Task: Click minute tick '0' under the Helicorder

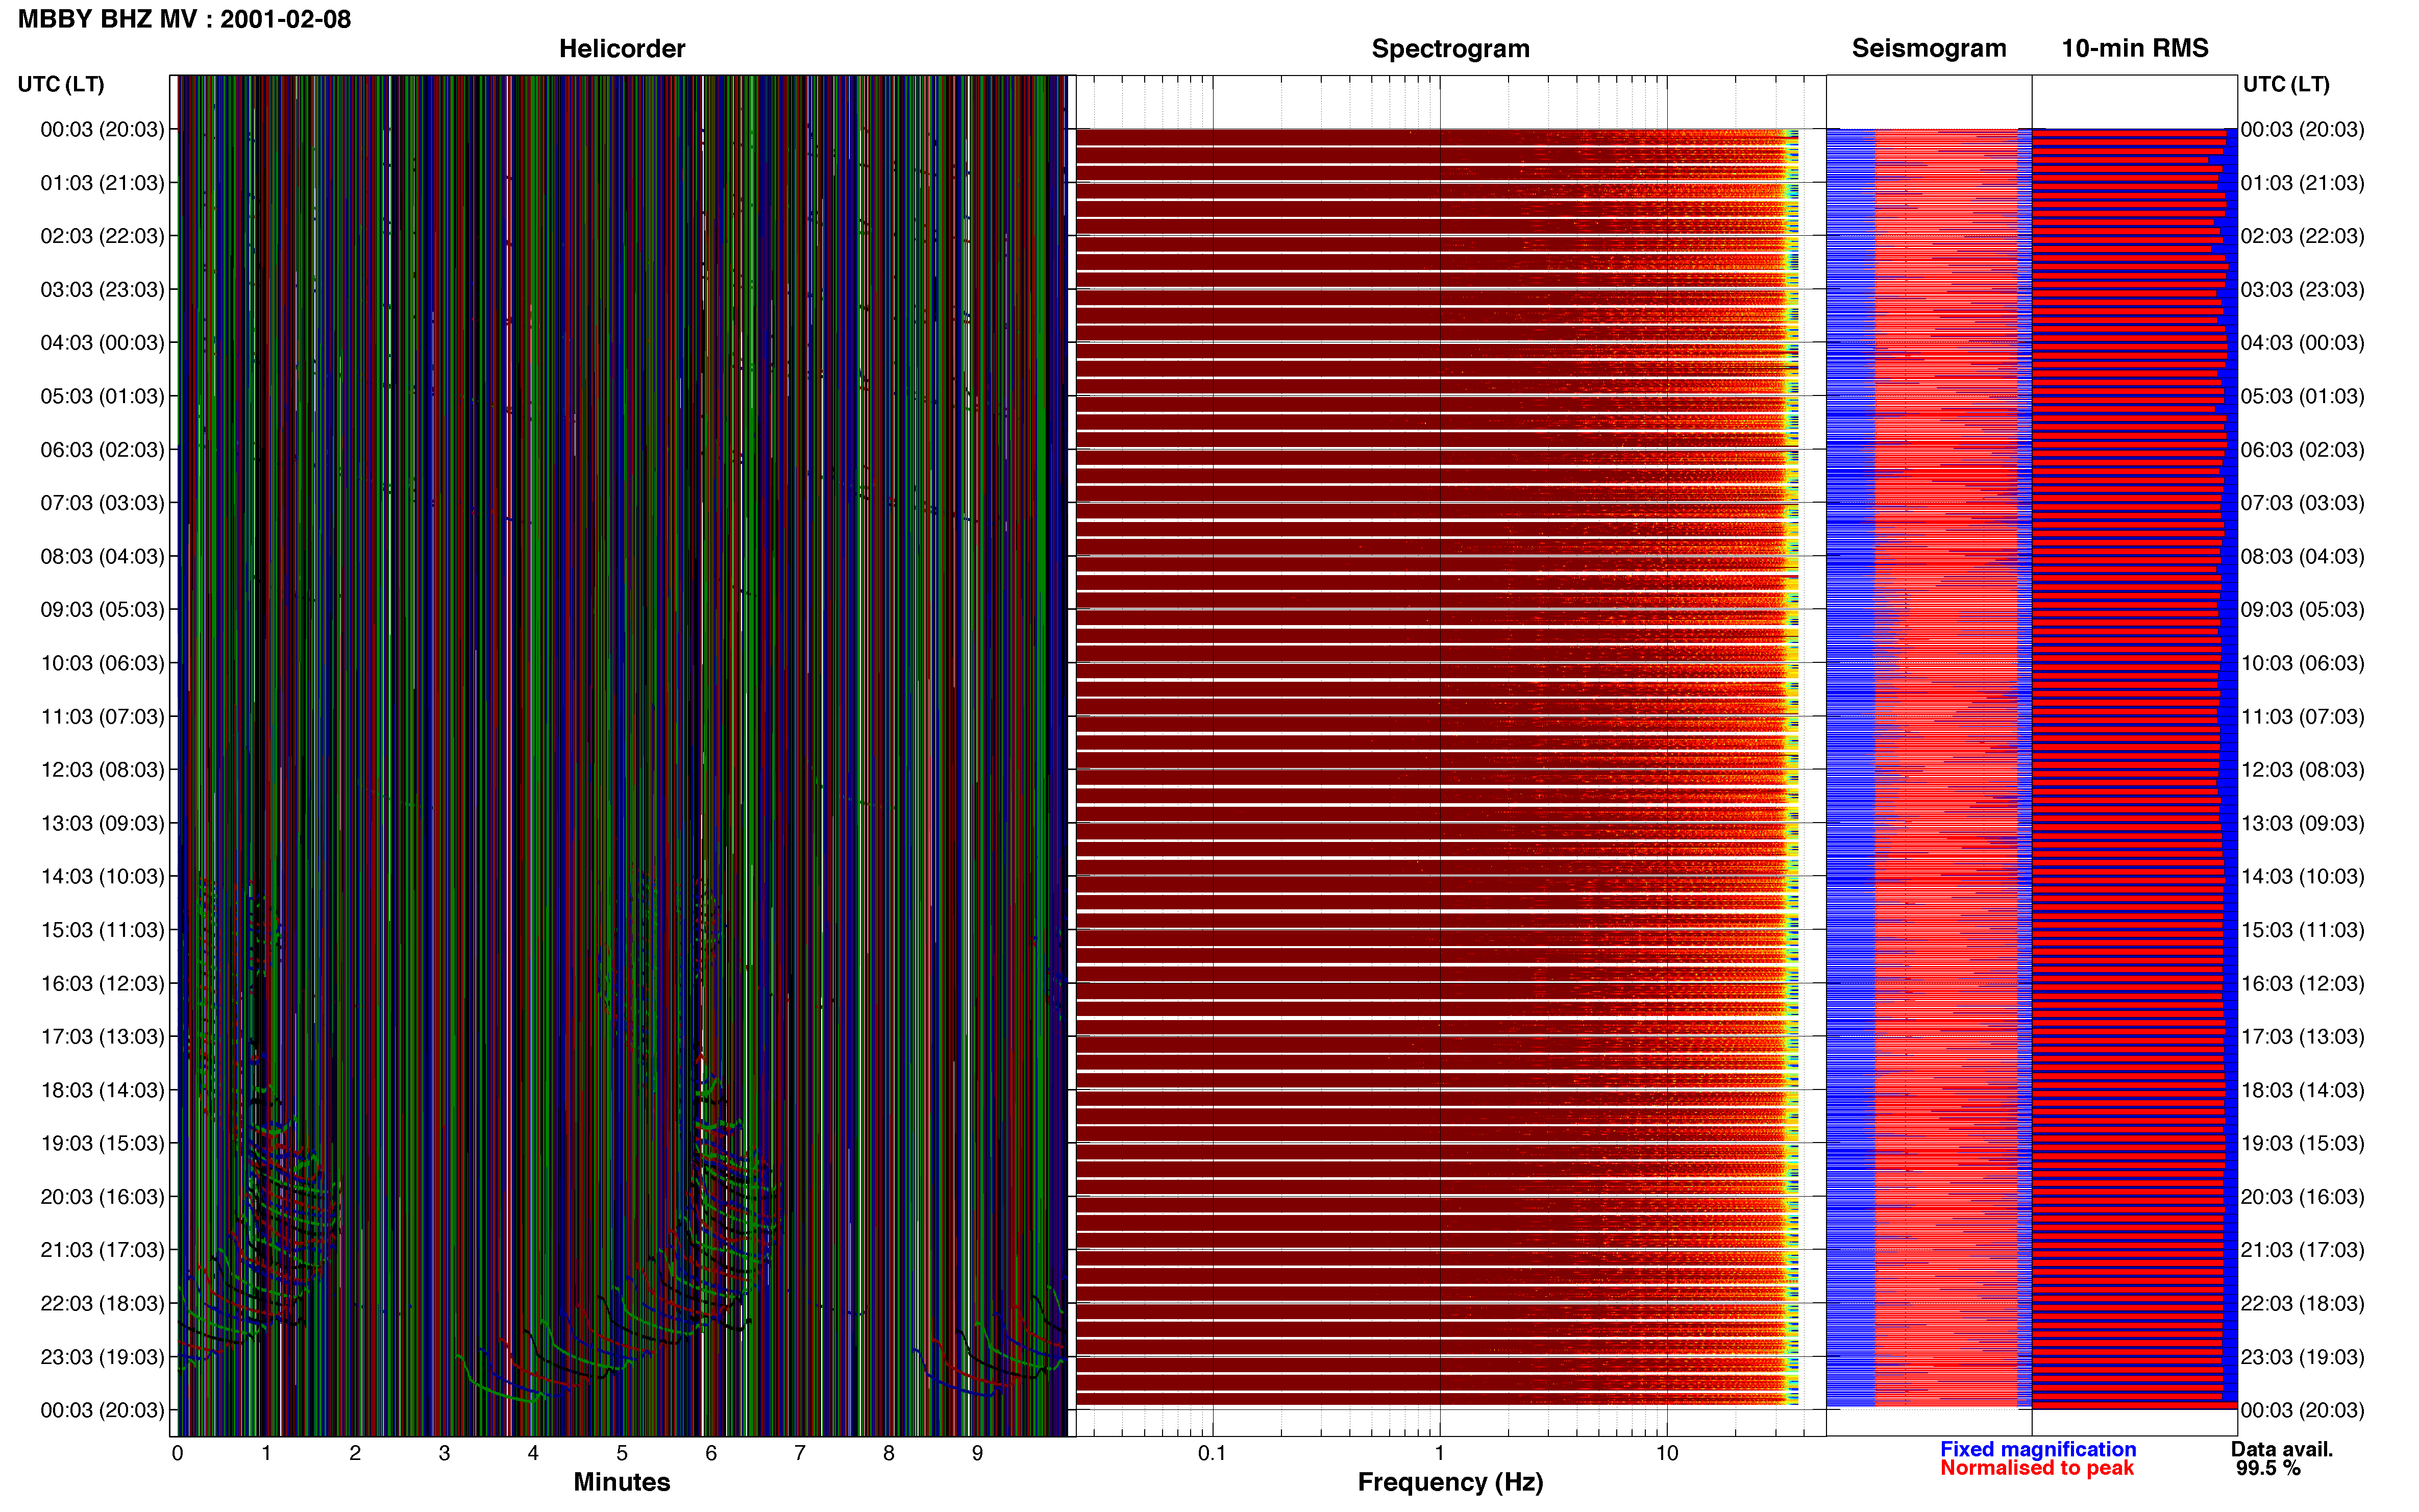Action: 178,1453
